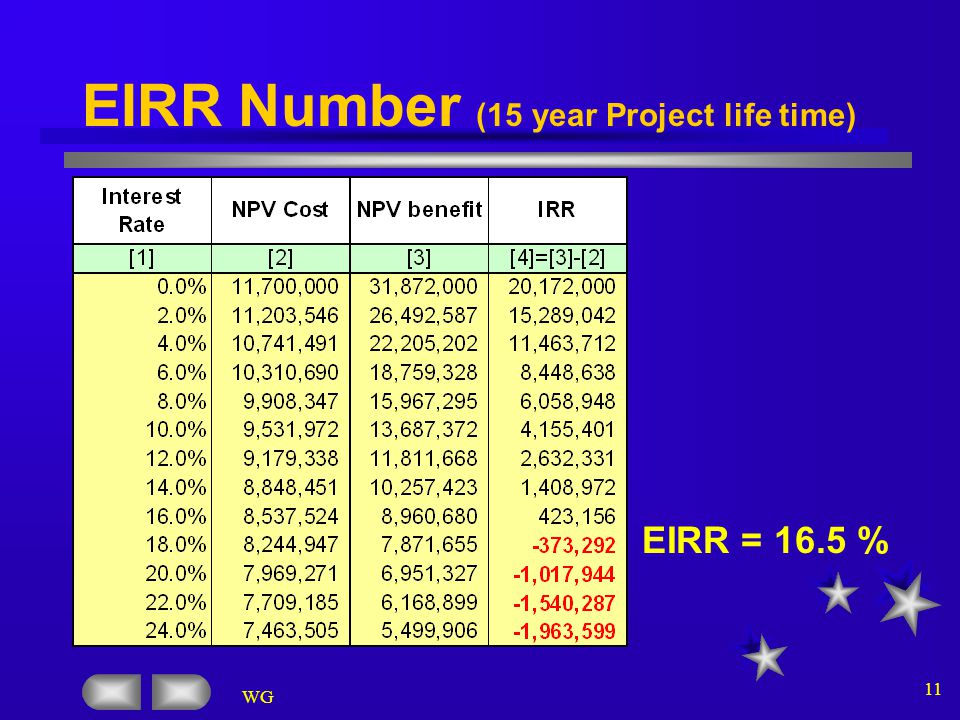Select the 12.0% interest rate cell

pyautogui.click(x=176, y=459)
